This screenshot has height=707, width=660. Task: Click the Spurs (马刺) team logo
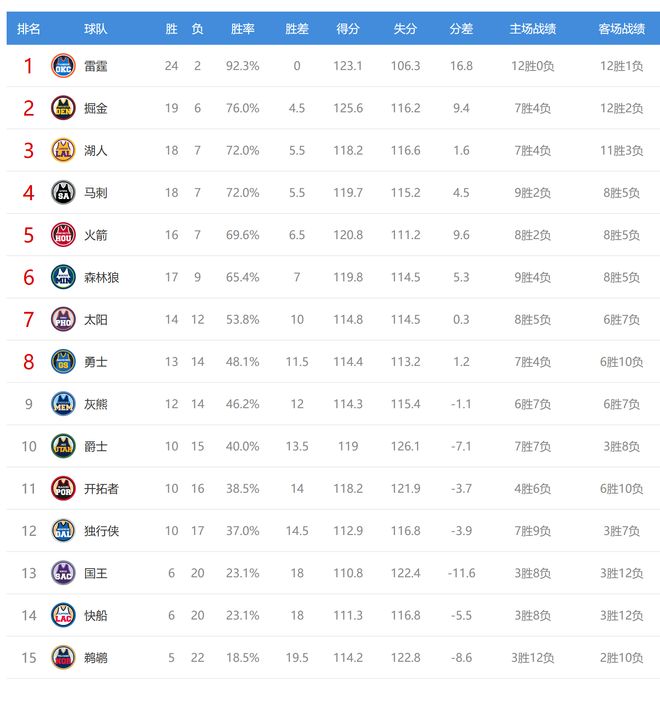pos(63,192)
